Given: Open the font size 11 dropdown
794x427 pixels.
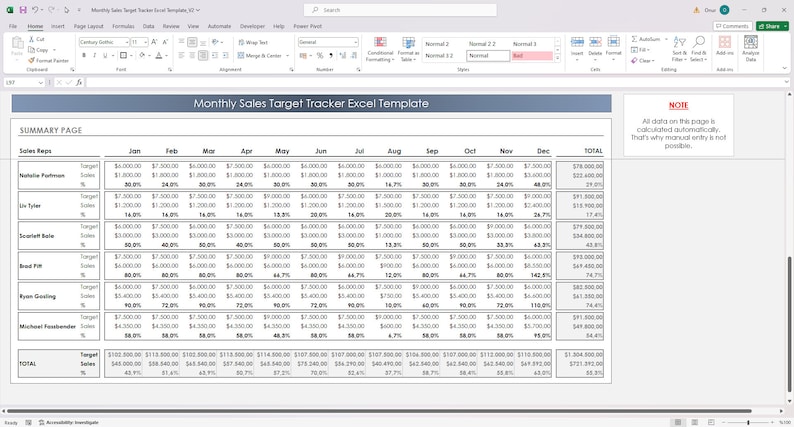Looking at the screenshot, I should (x=145, y=42).
